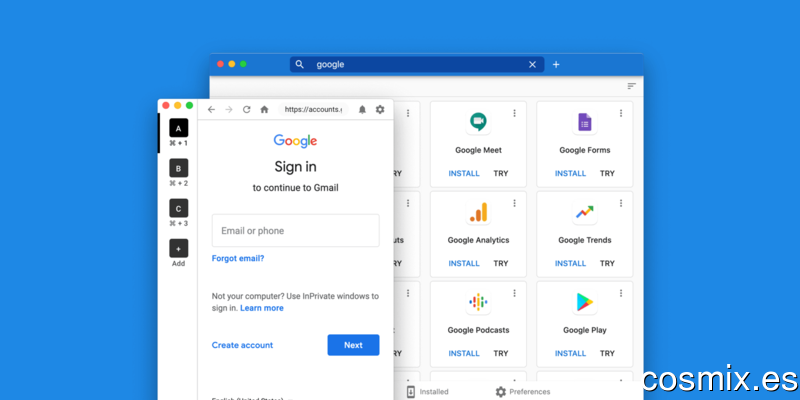Open the Preferences tab

(x=523, y=392)
